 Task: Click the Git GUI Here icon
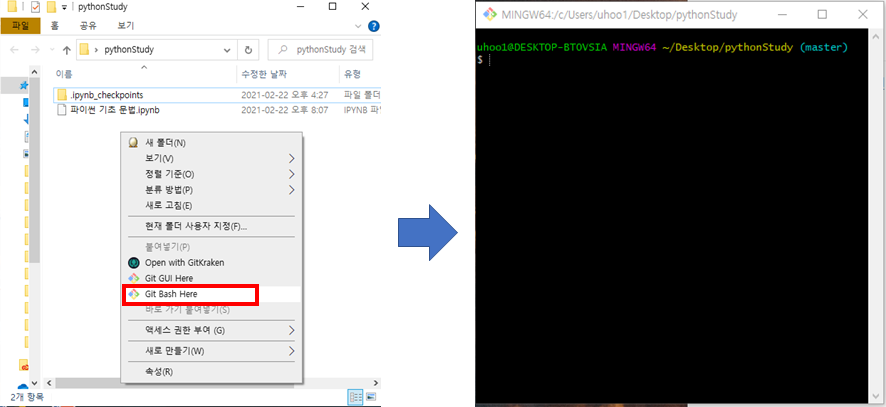click(x=133, y=278)
